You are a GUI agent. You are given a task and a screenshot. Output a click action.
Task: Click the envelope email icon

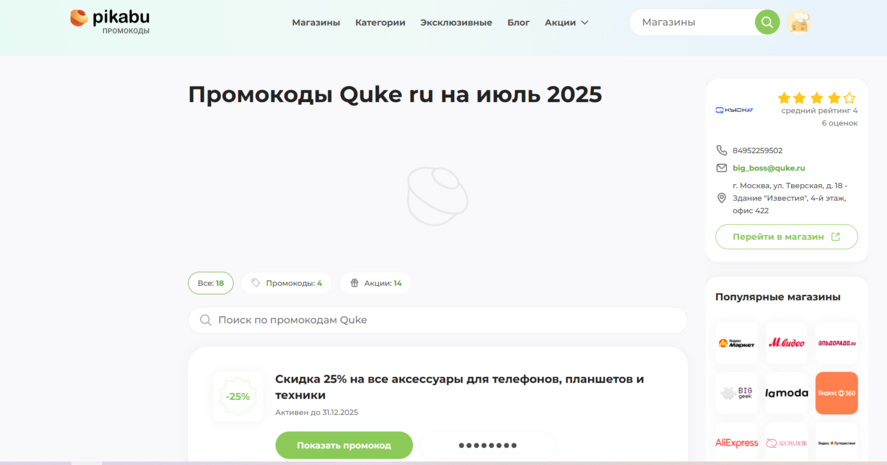tap(721, 168)
